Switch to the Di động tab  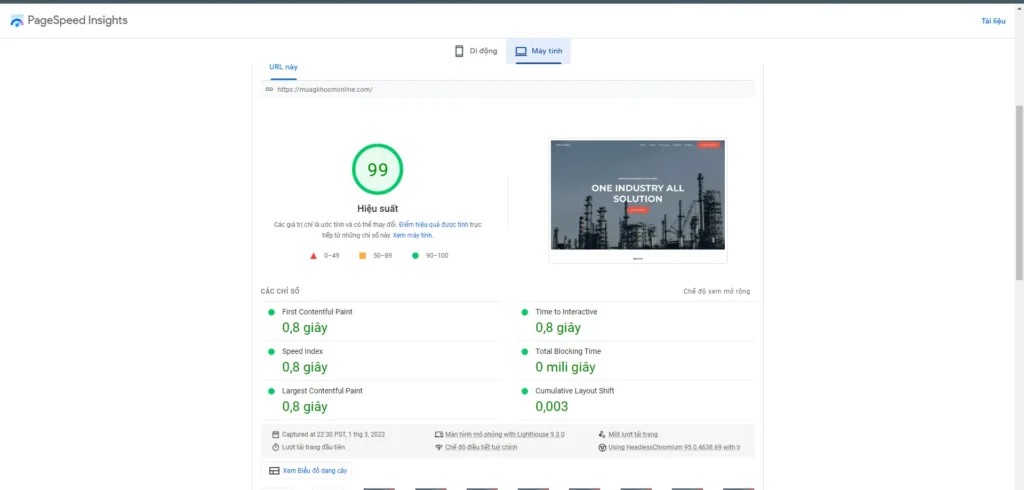tap(477, 51)
